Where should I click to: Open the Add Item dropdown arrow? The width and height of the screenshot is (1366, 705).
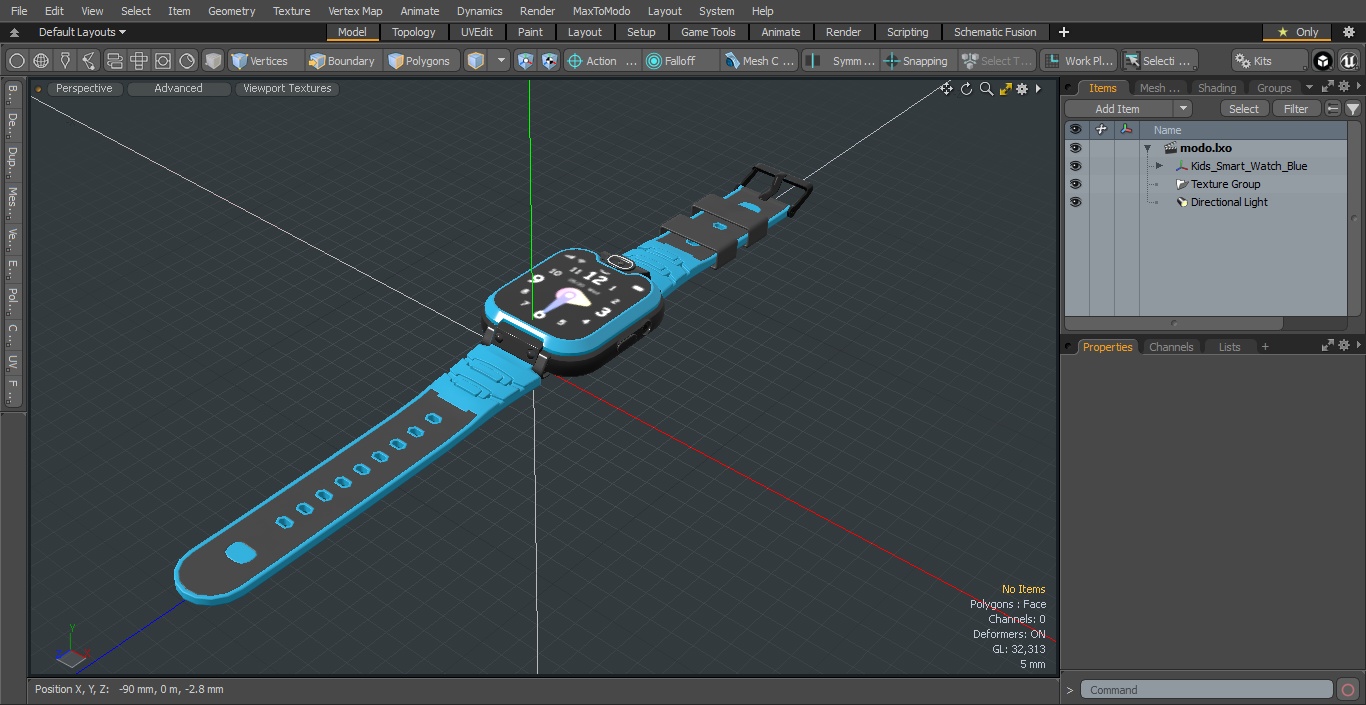click(1183, 109)
